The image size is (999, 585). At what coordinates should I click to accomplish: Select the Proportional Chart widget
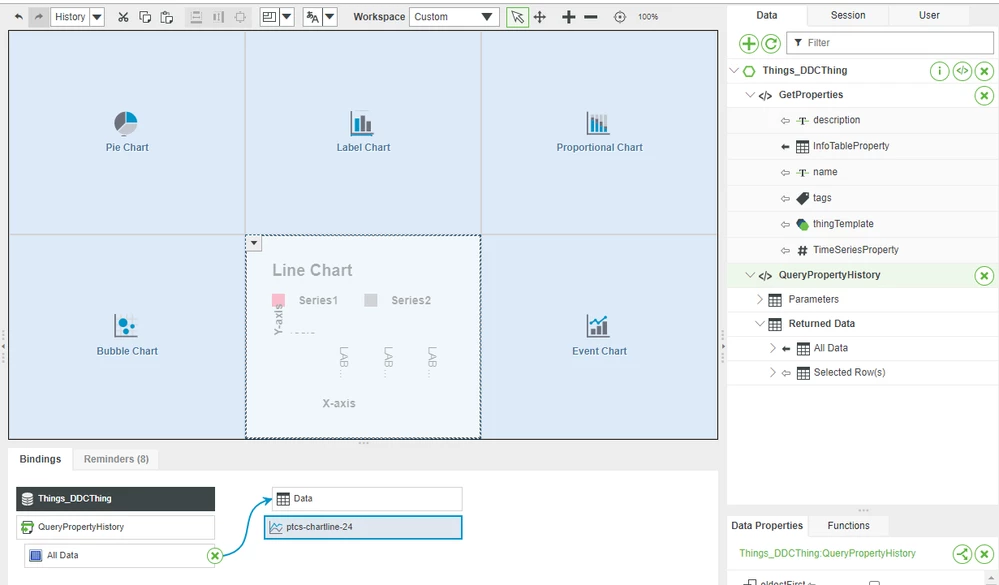point(600,132)
